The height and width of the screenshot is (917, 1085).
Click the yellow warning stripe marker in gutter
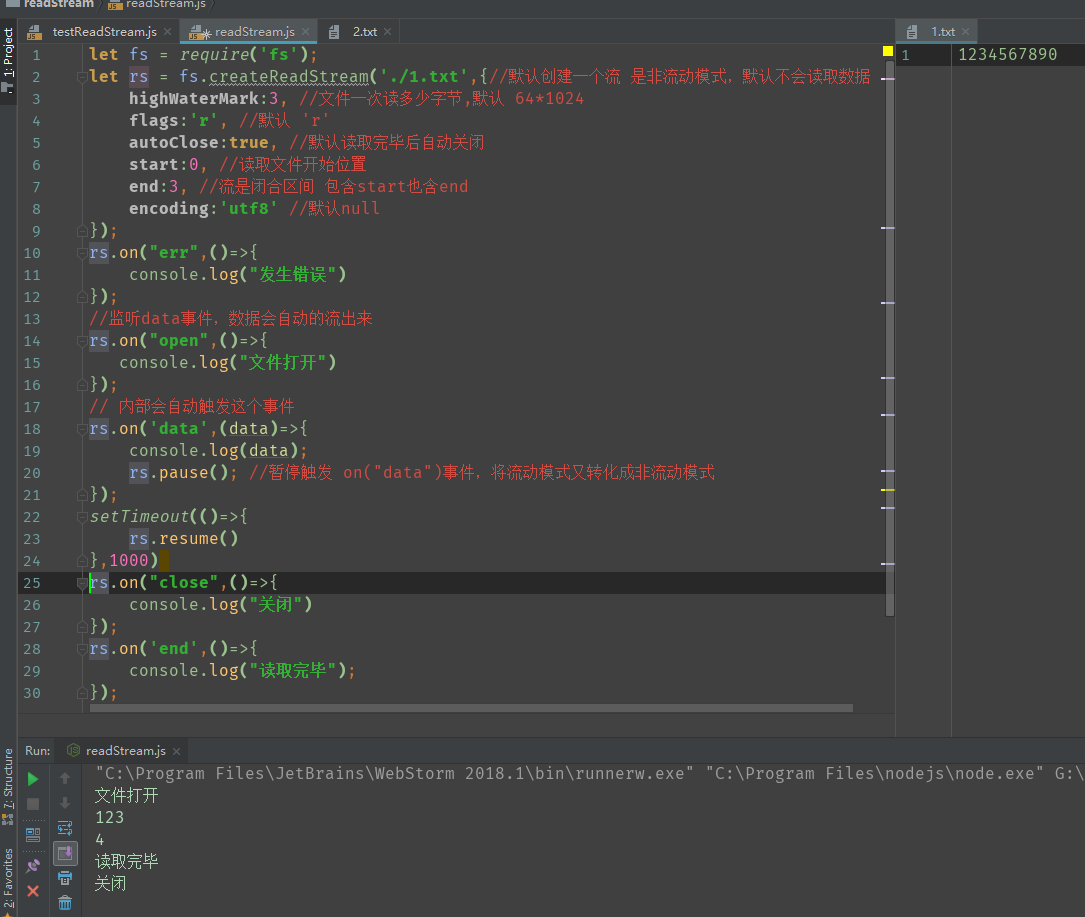click(888, 490)
